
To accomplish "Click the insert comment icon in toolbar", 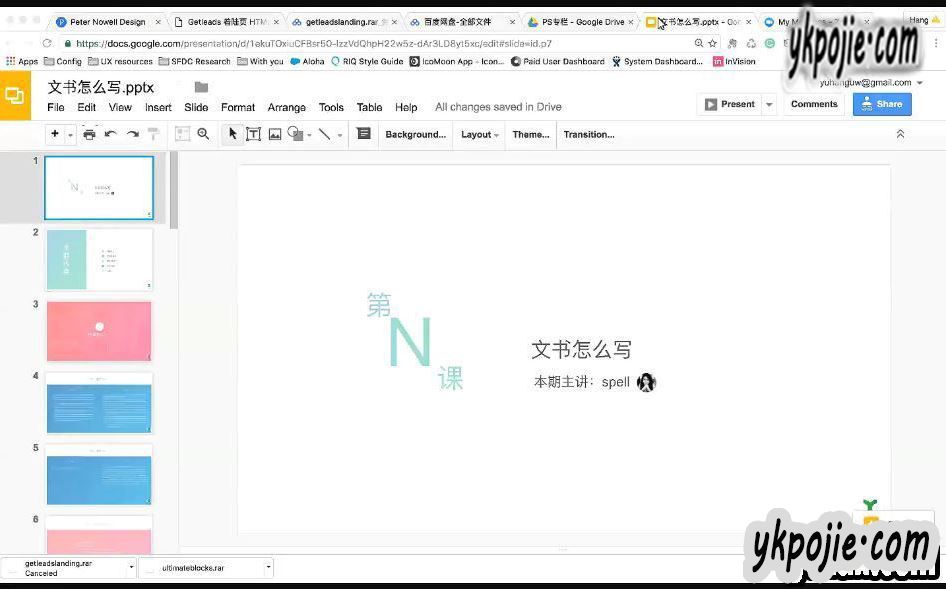I will point(363,134).
